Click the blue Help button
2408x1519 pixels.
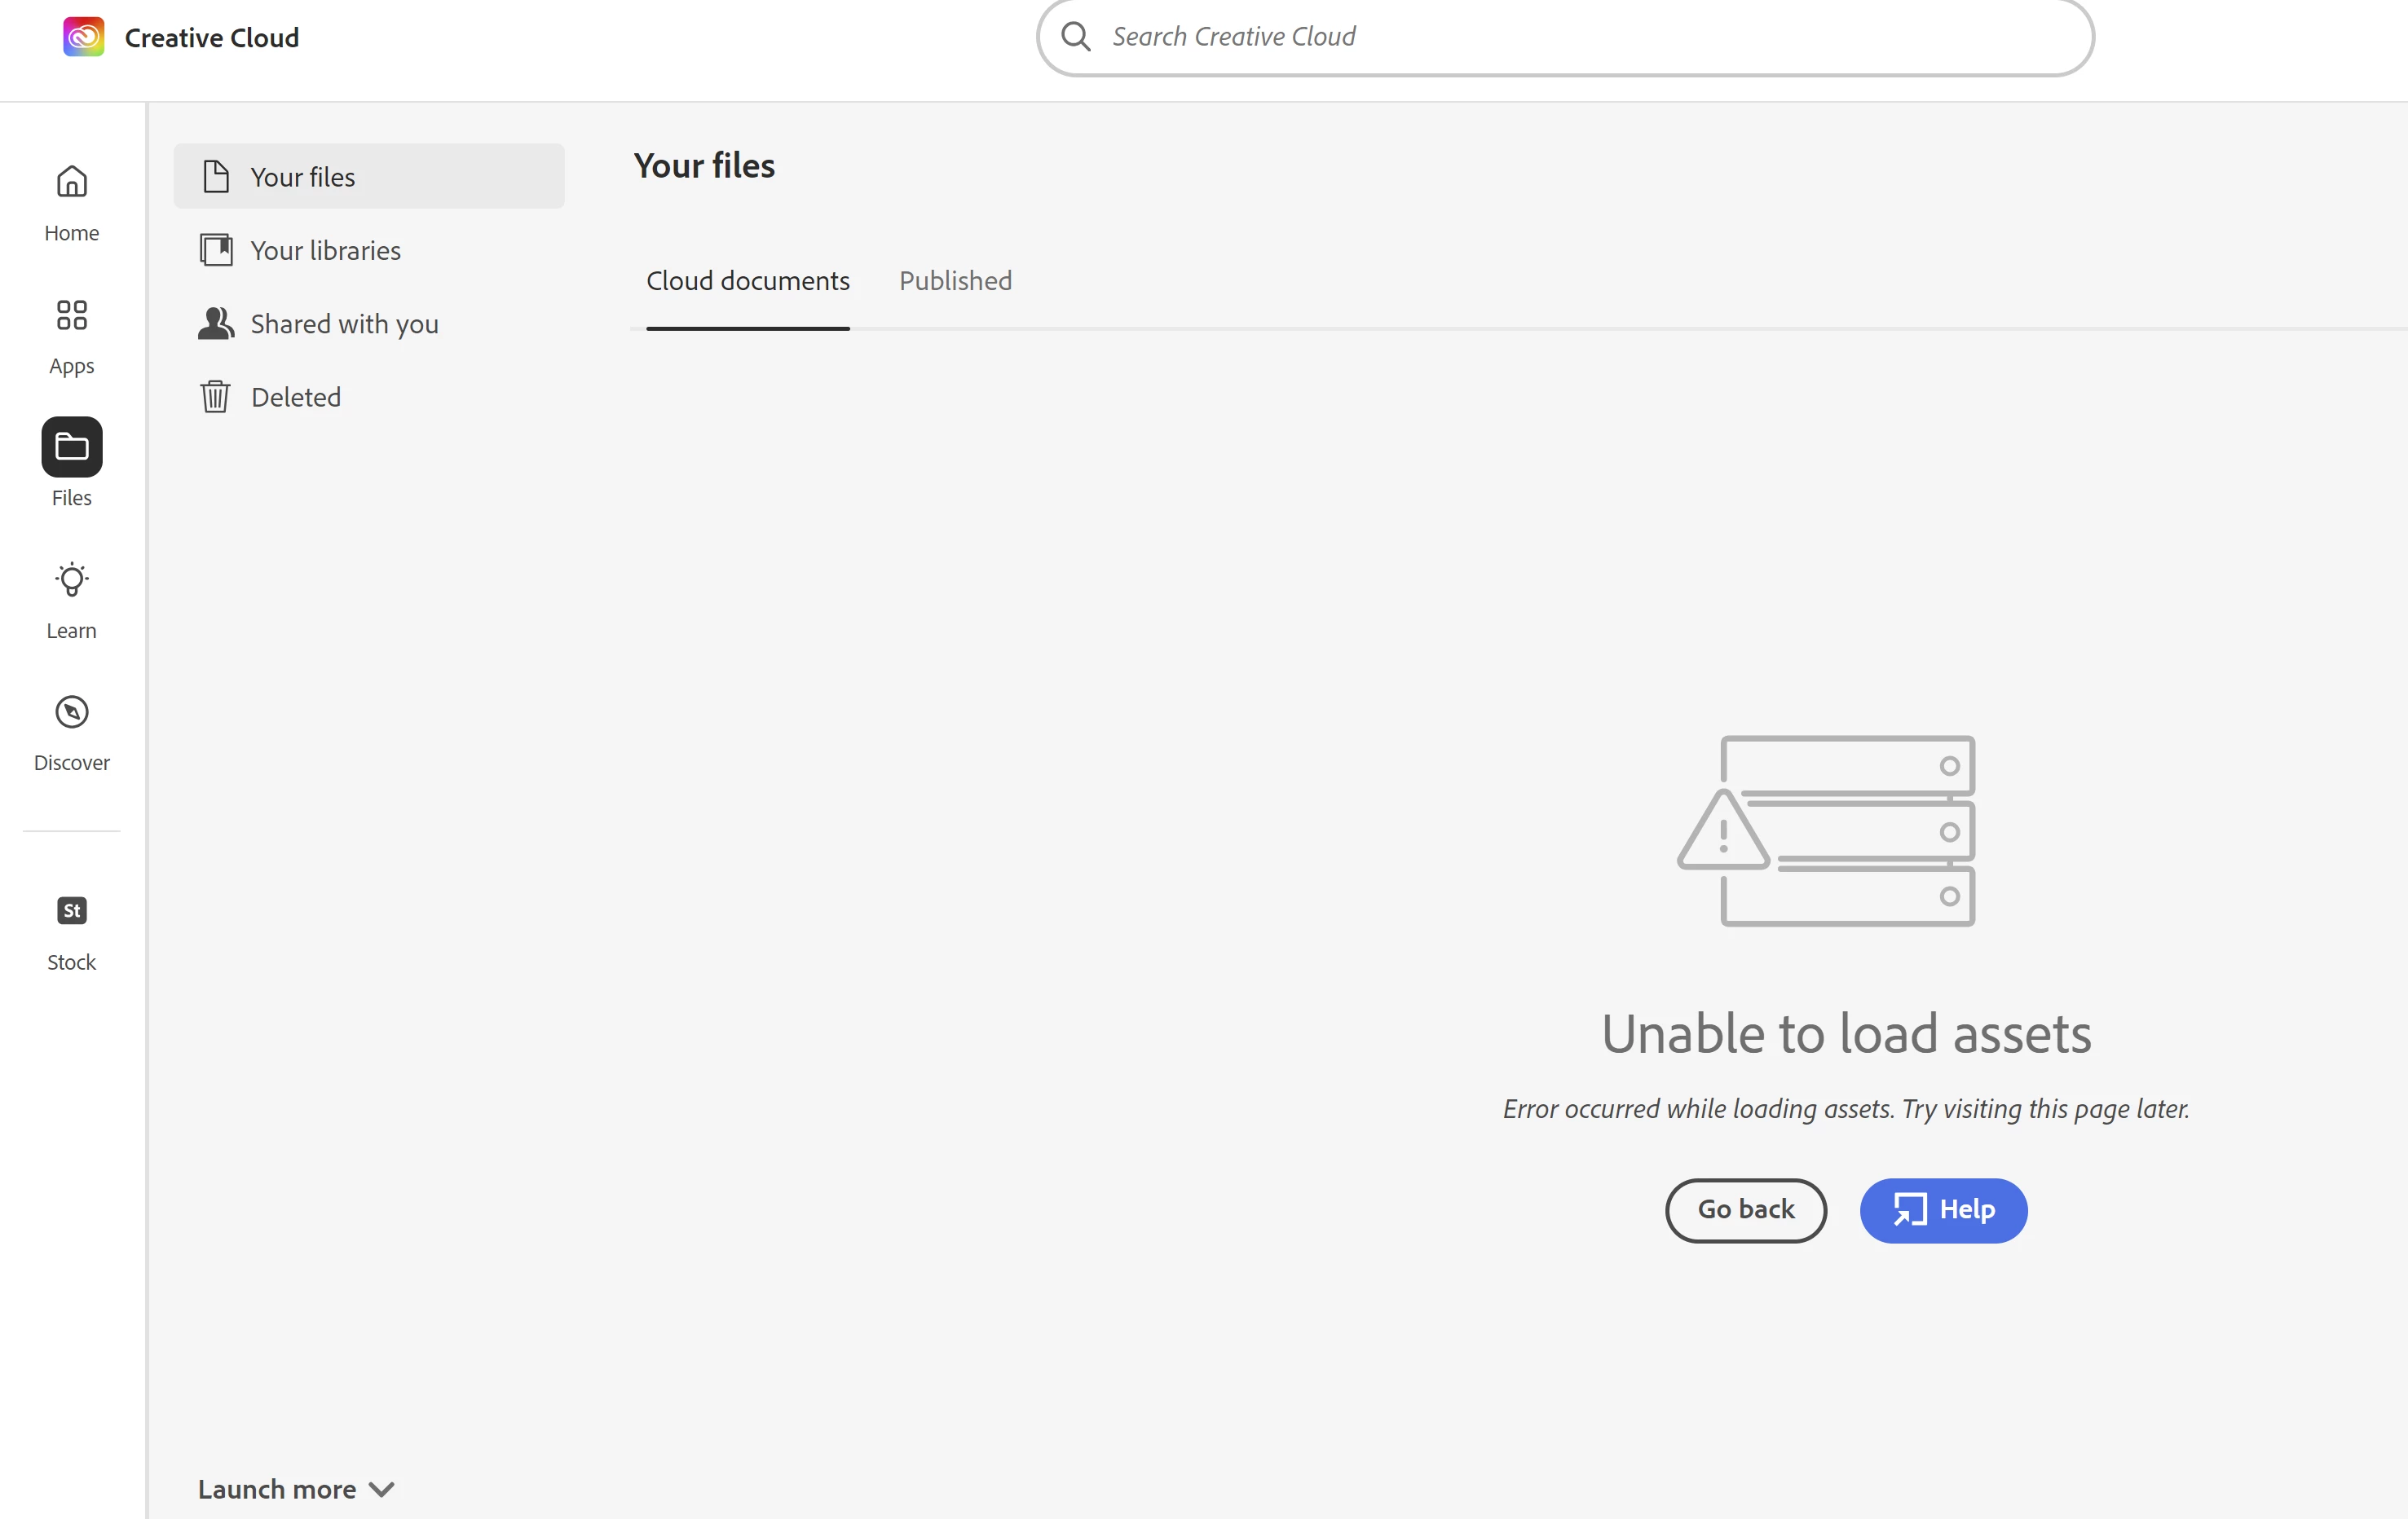(1942, 1210)
